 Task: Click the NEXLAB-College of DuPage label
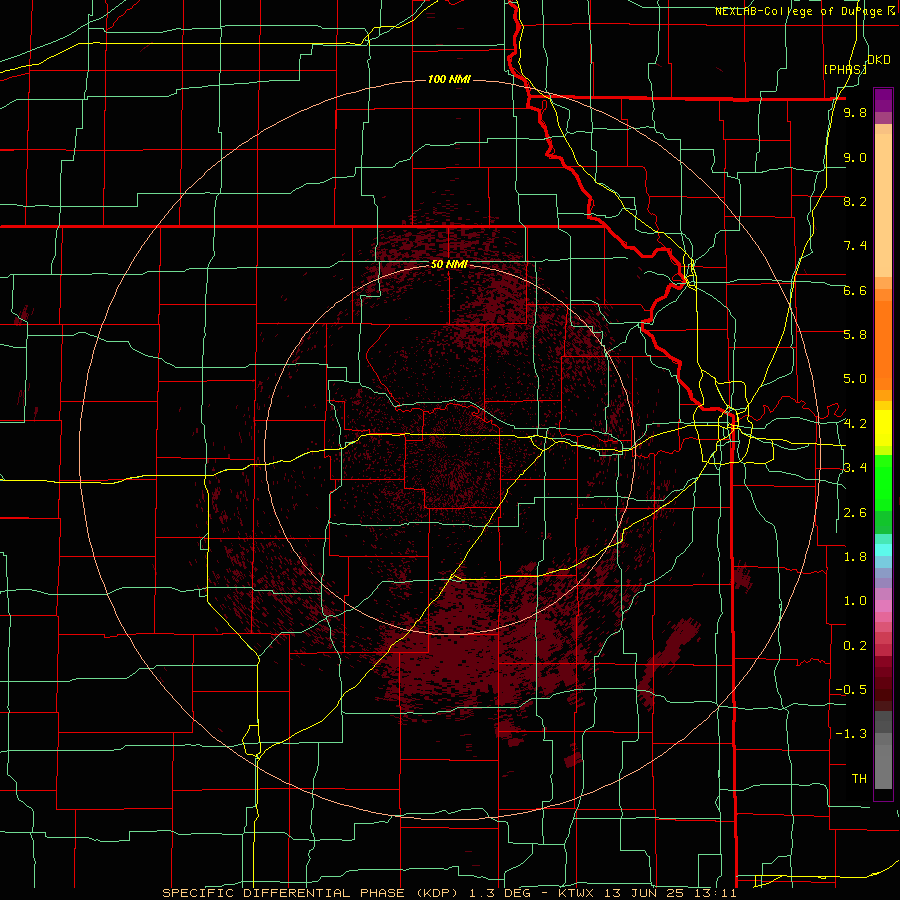tap(798, 11)
